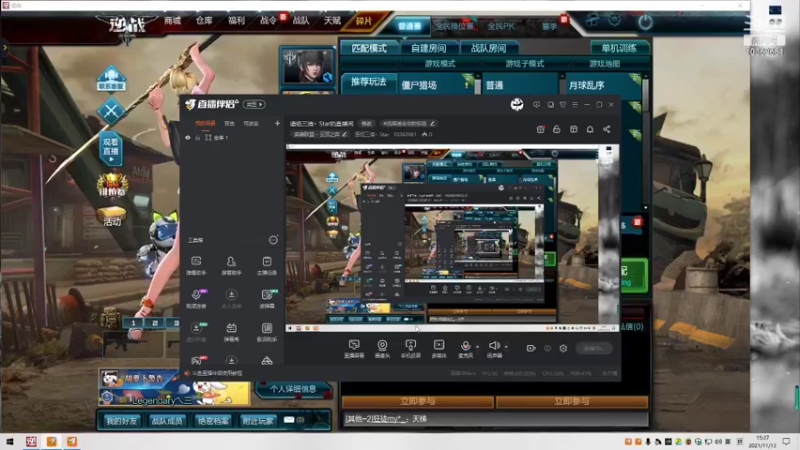The height and width of the screenshot is (450, 800).
Task: Click the 单机训练 button
Action: point(619,48)
